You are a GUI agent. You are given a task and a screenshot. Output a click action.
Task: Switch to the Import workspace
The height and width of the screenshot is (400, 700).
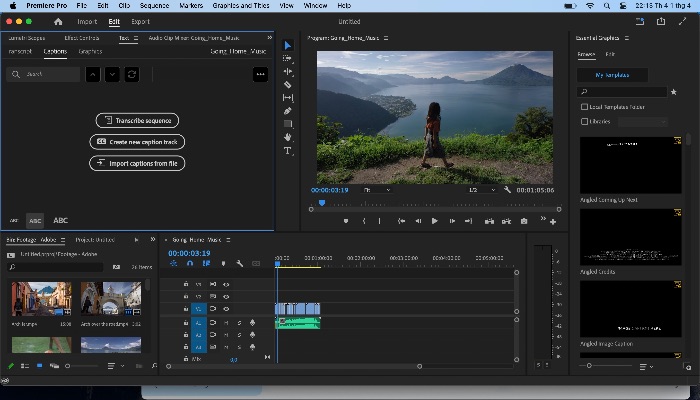point(87,21)
